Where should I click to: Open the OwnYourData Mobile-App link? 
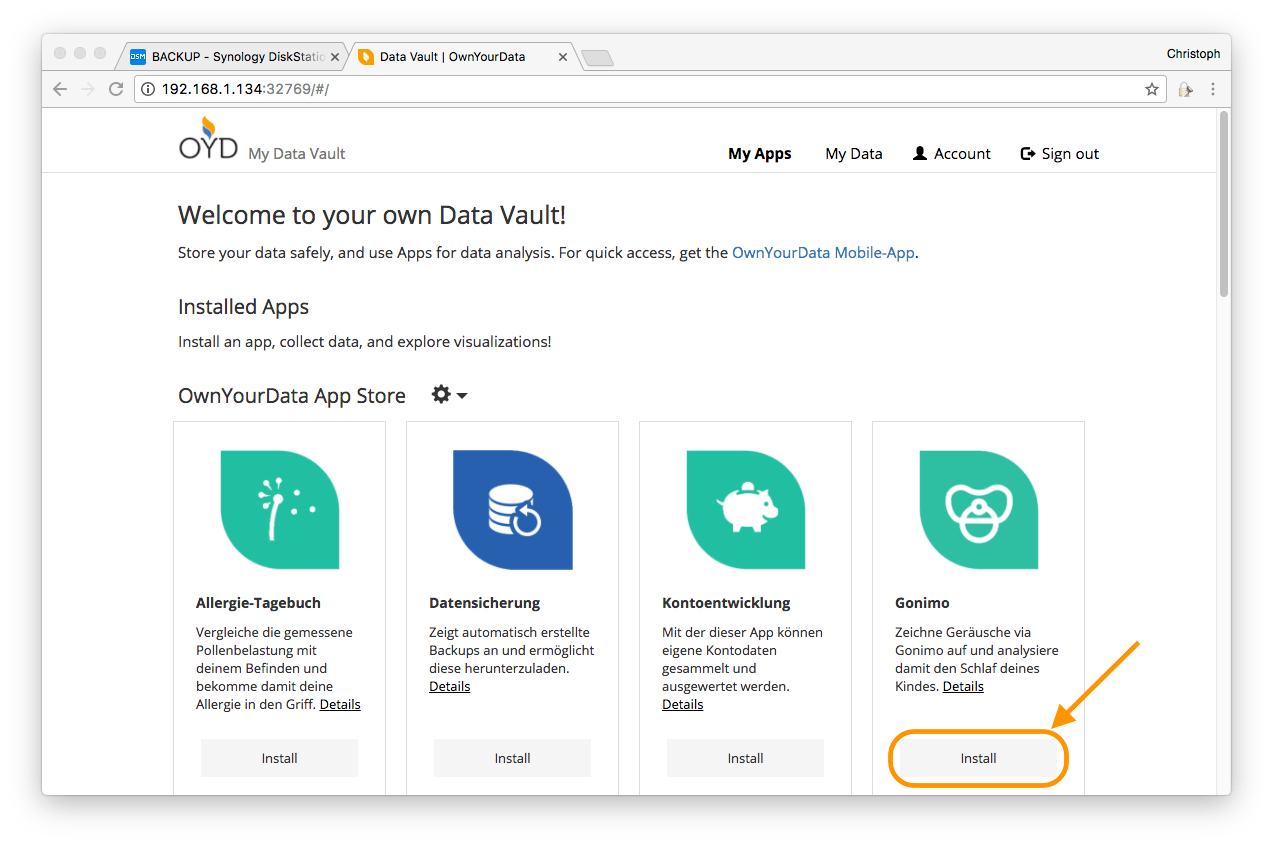(x=823, y=253)
